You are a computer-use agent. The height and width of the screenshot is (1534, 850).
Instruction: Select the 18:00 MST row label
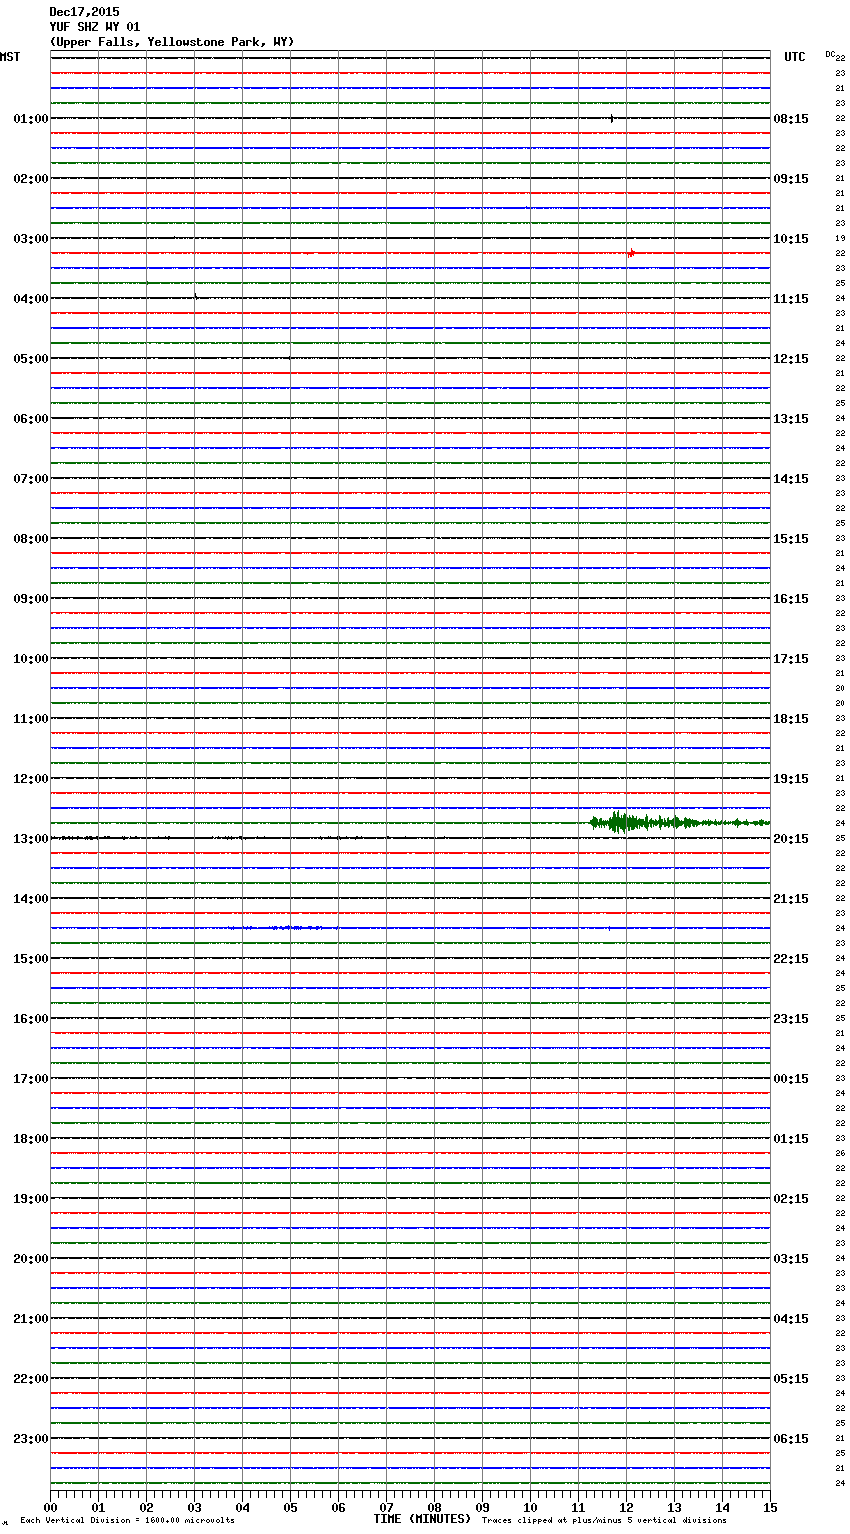(x=30, y=1139)
